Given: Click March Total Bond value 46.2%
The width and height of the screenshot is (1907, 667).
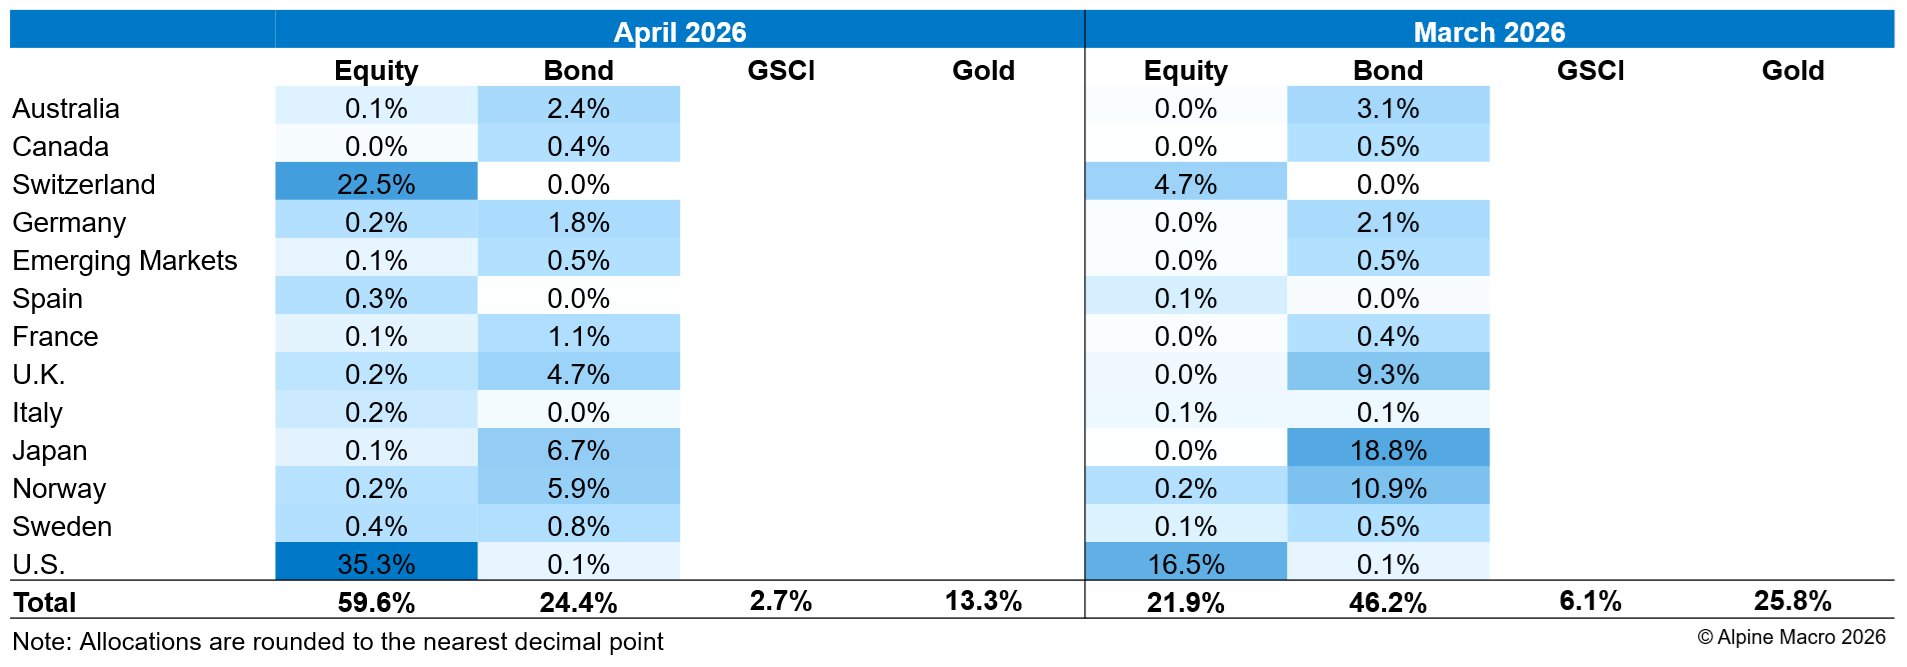Looking at the screenshot, I should click(1388, 603).
